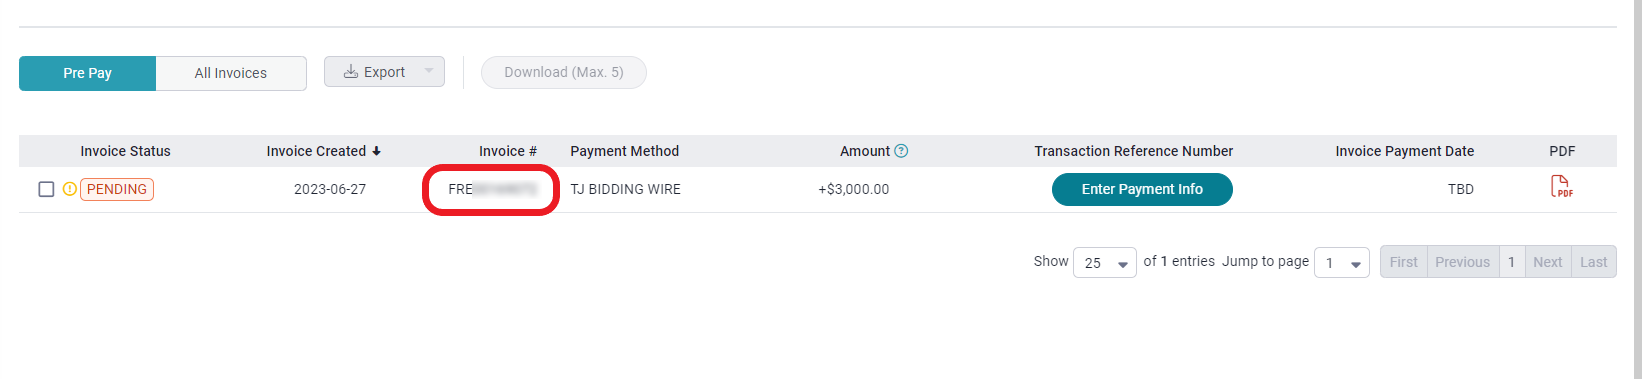Click the pending warning icon
1642x379 pixels.
click(x=70, y=189)
